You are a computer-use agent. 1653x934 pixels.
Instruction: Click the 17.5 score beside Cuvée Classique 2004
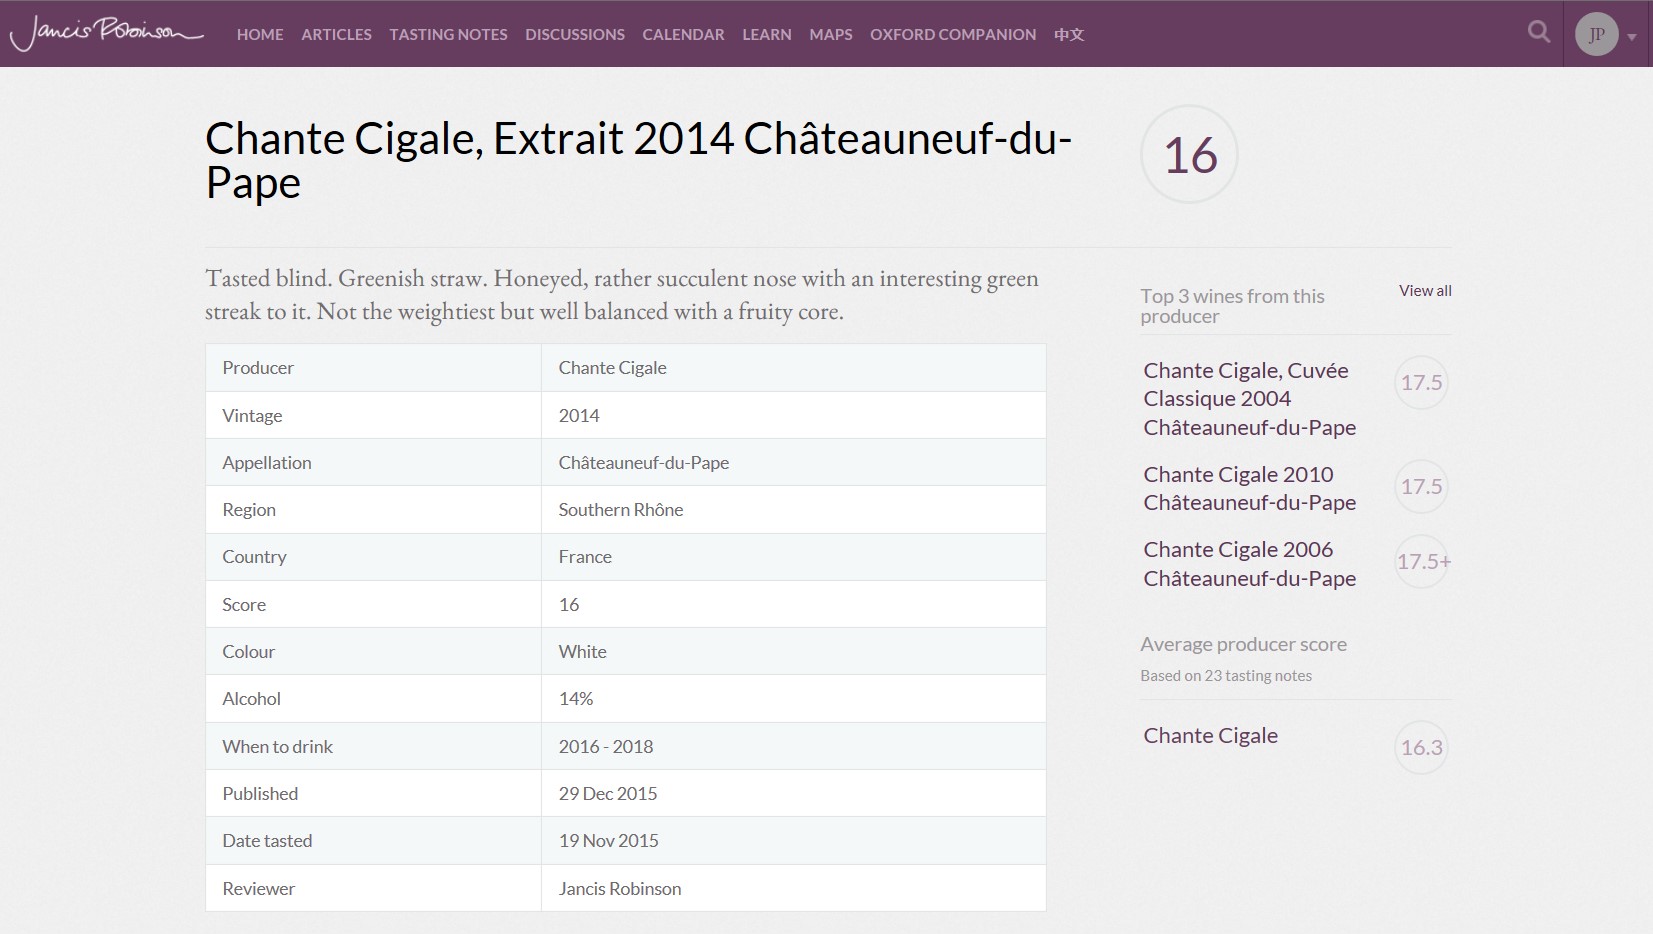1421,382
